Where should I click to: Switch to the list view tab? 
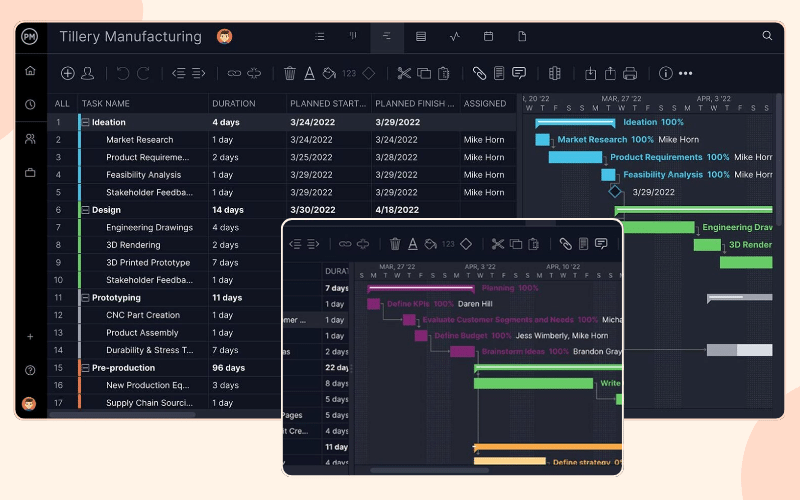pos(319,37)
